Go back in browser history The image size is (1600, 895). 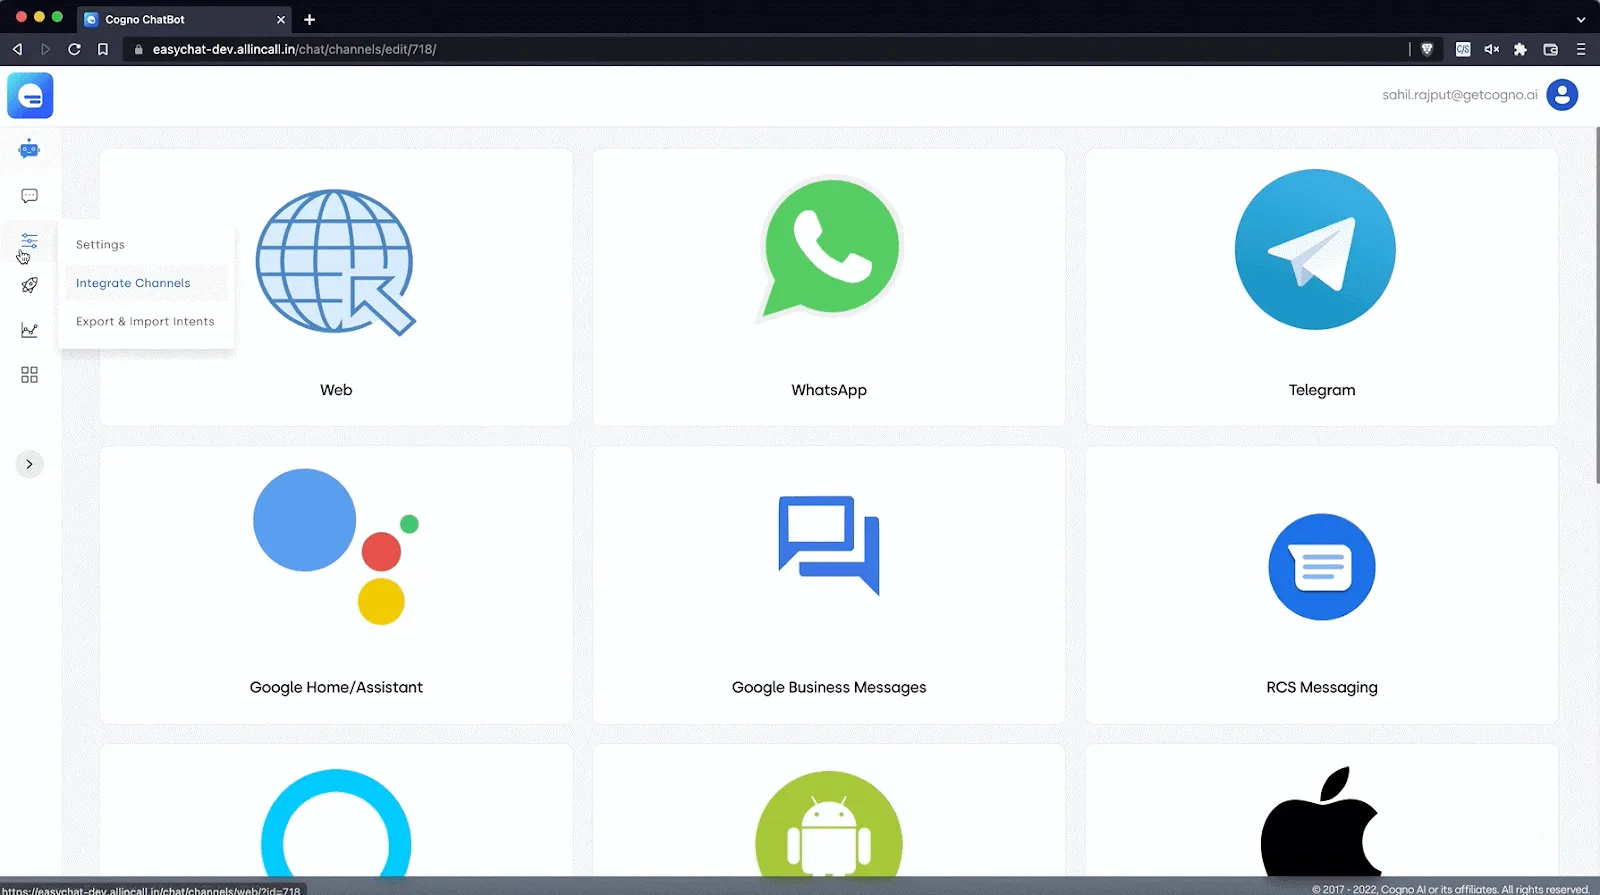tap(17, 49)
